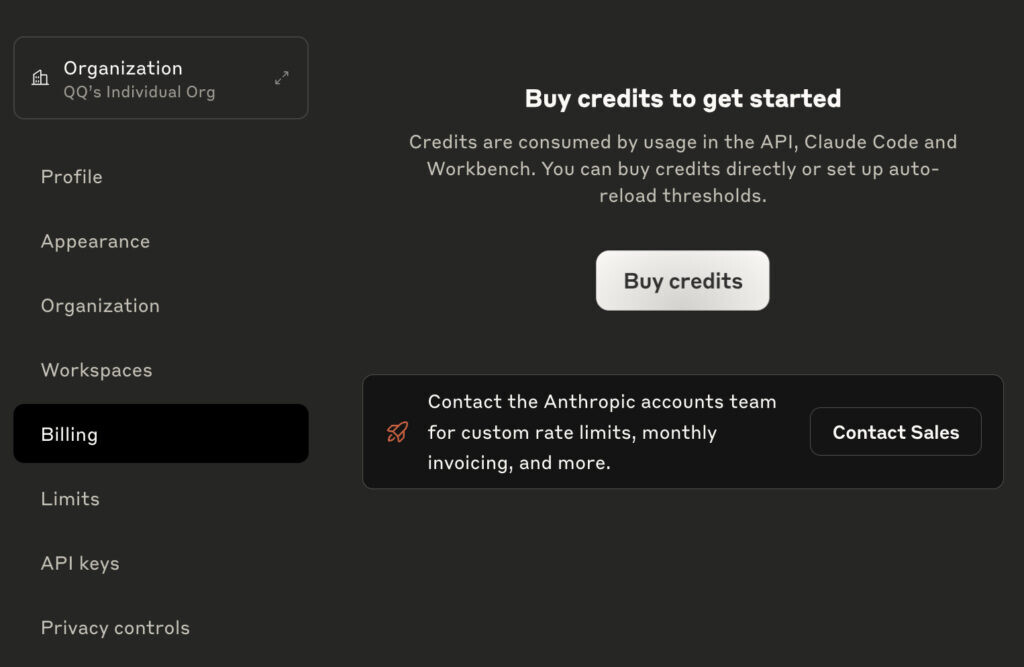Show Privacy controls settings
Image resolution: width=1024 pixels, height=667 pixels.
click(x=115, y=628)
